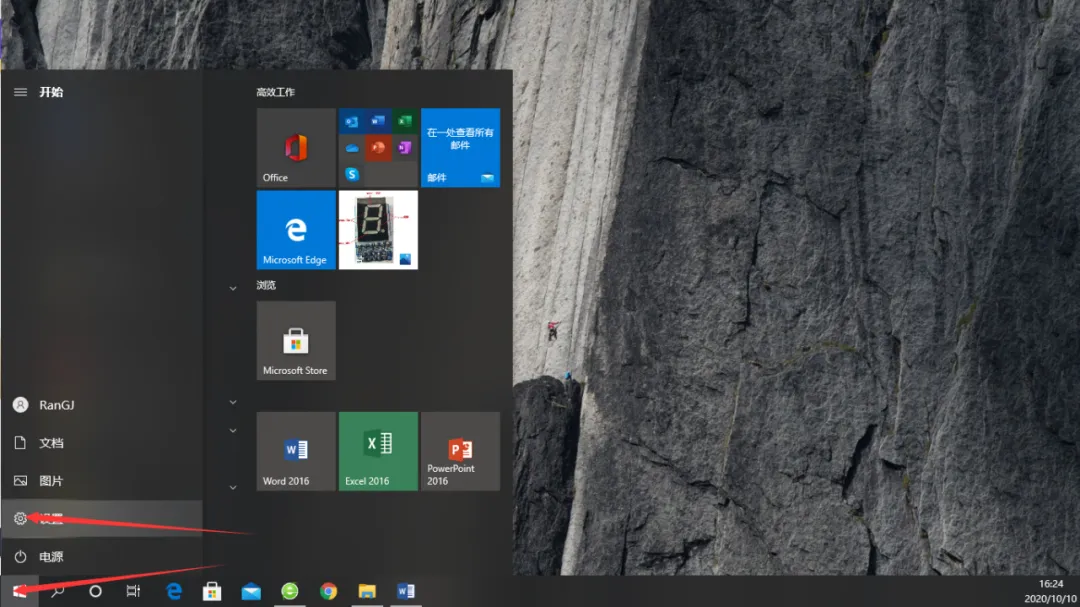
Task: Open the Settings gear in the Start menu
Action: pyautogui.click(x=20, y=518)
